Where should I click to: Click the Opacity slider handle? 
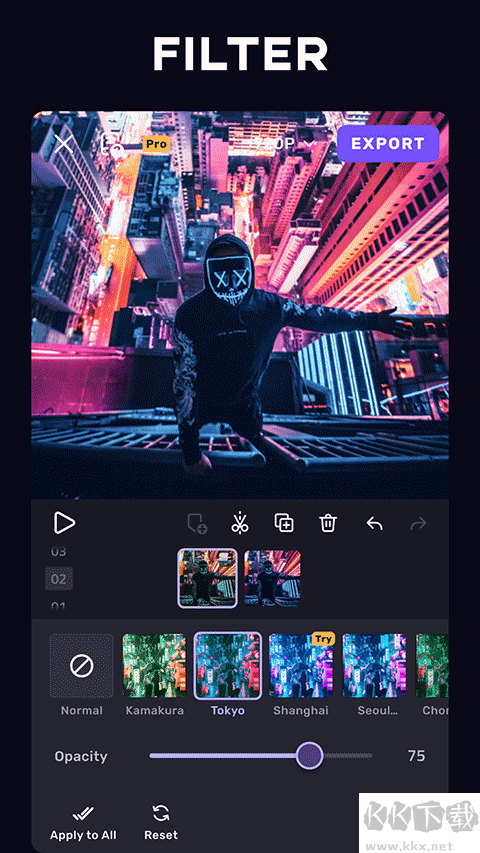310,756
